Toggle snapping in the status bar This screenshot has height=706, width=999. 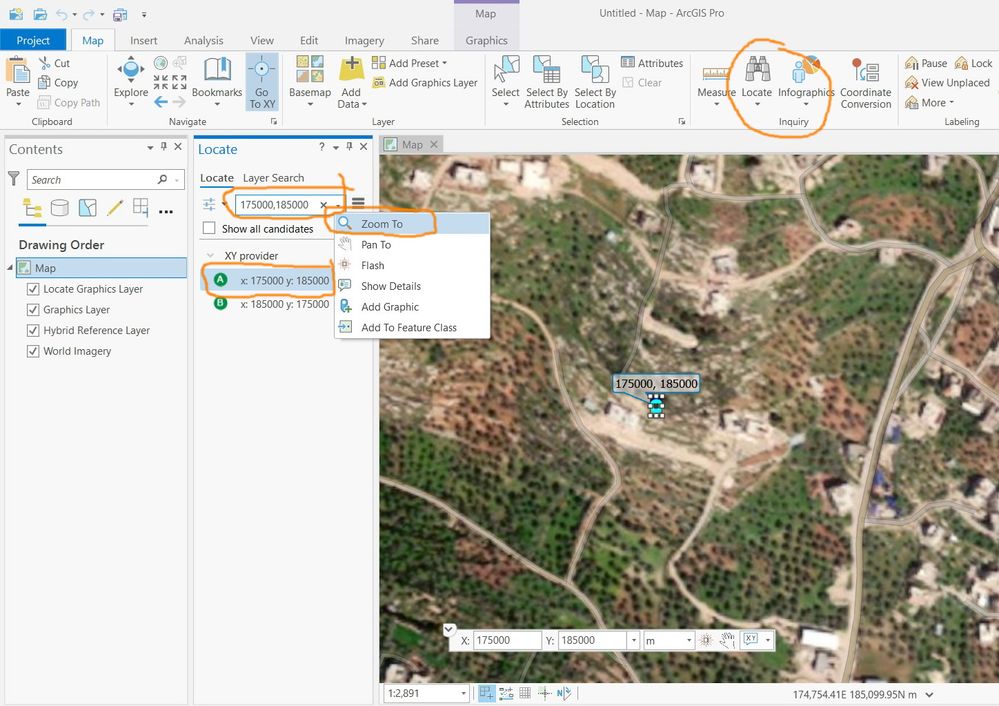tap(487, 693)
